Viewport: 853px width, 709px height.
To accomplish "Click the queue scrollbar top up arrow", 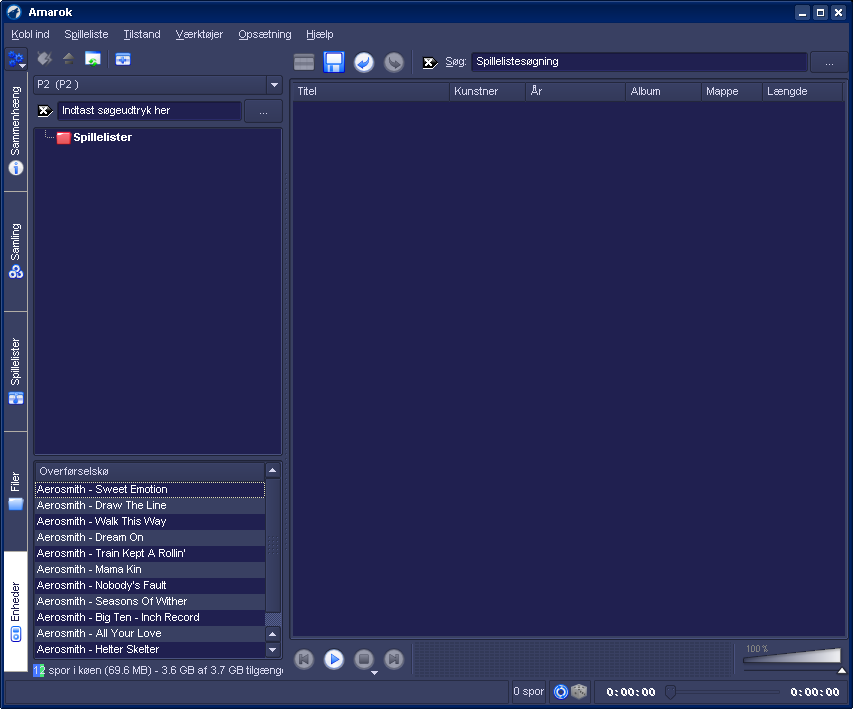I will click(273, 471).
